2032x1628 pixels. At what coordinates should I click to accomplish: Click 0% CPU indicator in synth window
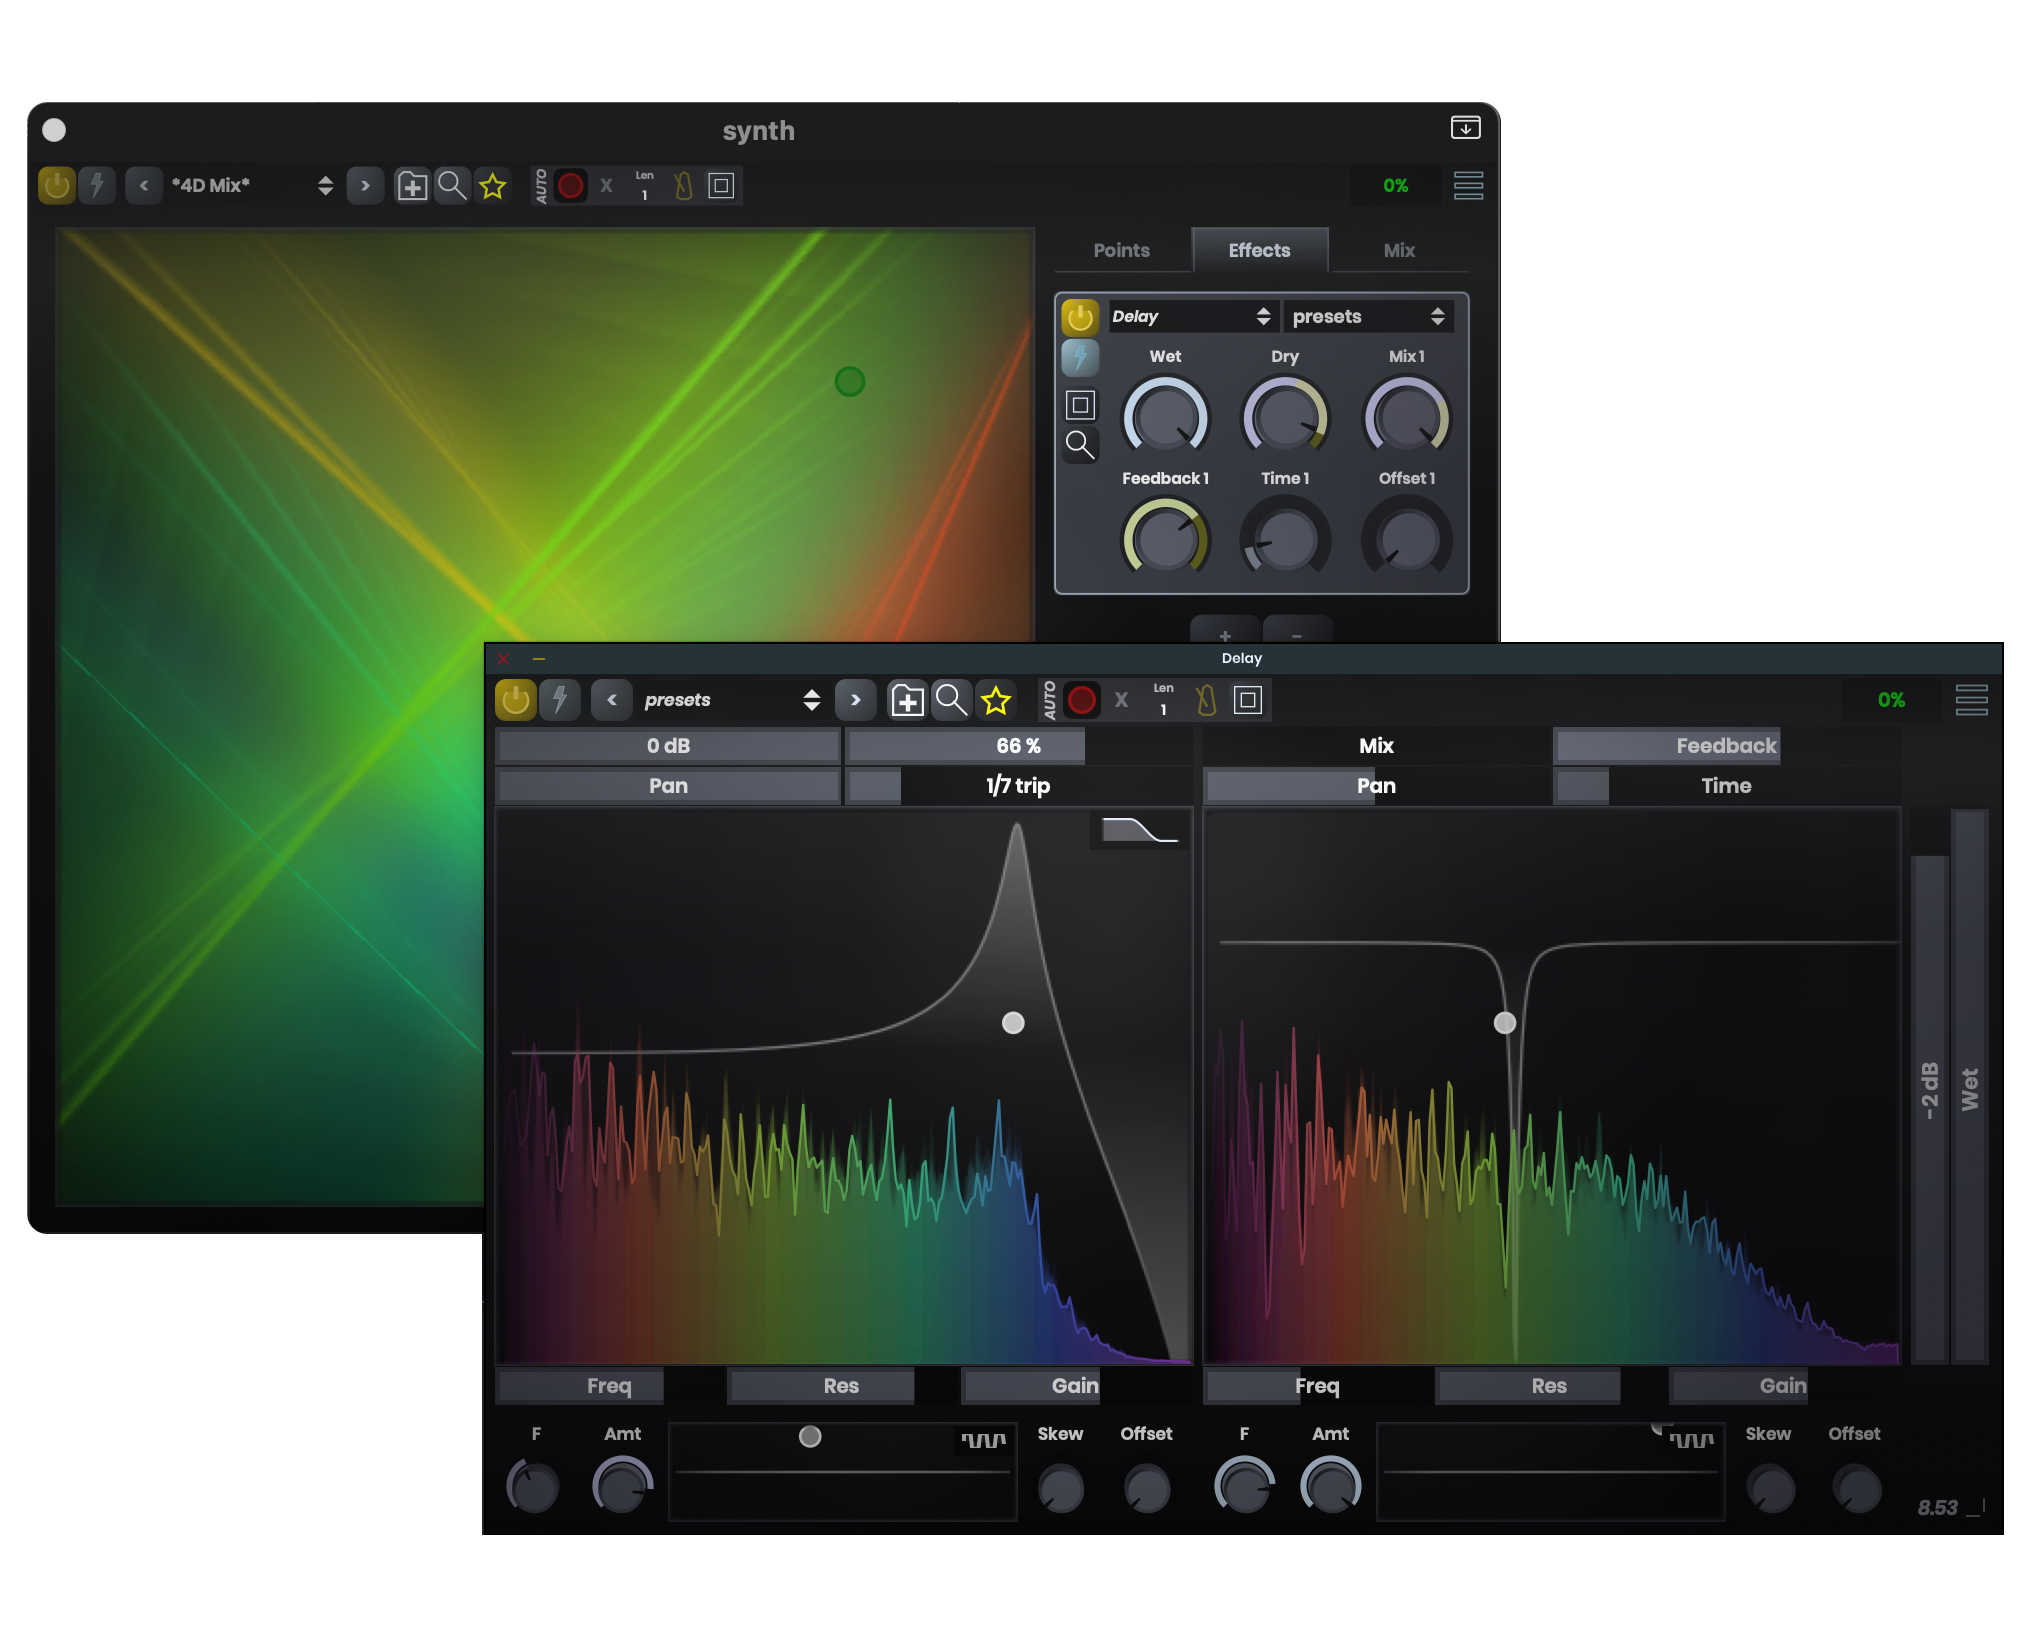coord(1396,185)
